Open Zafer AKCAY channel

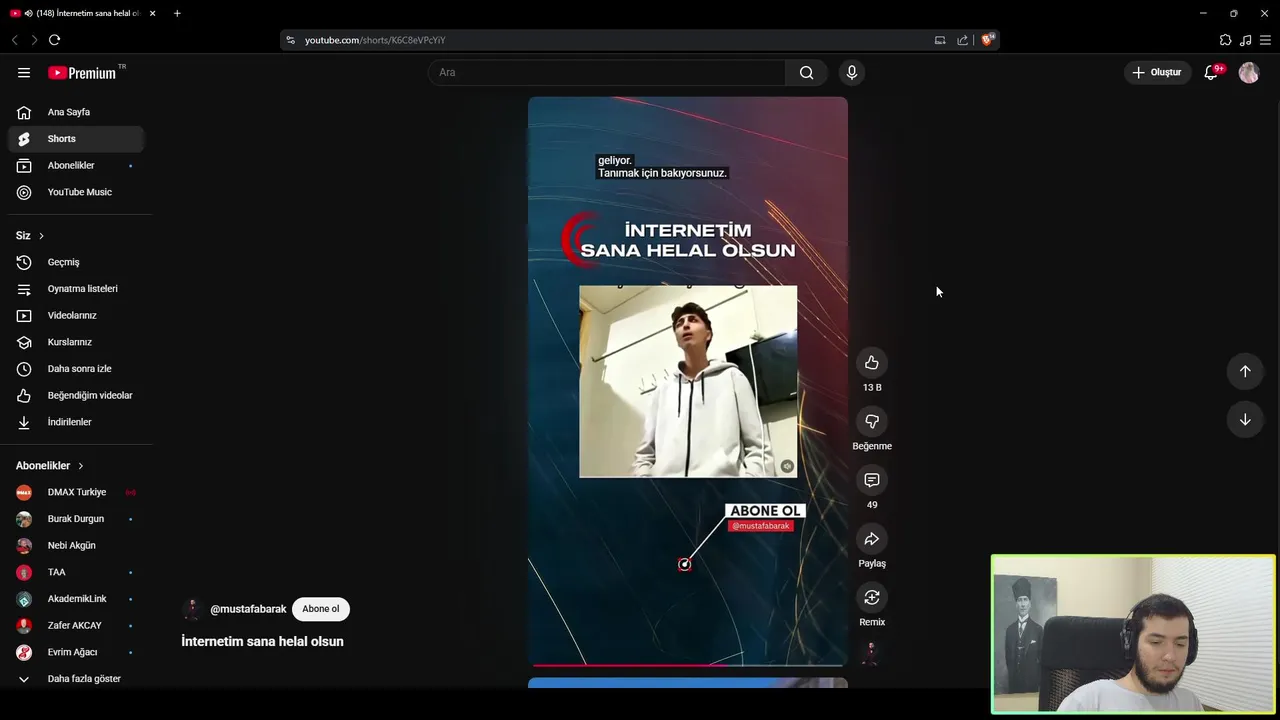click(76, 626)
